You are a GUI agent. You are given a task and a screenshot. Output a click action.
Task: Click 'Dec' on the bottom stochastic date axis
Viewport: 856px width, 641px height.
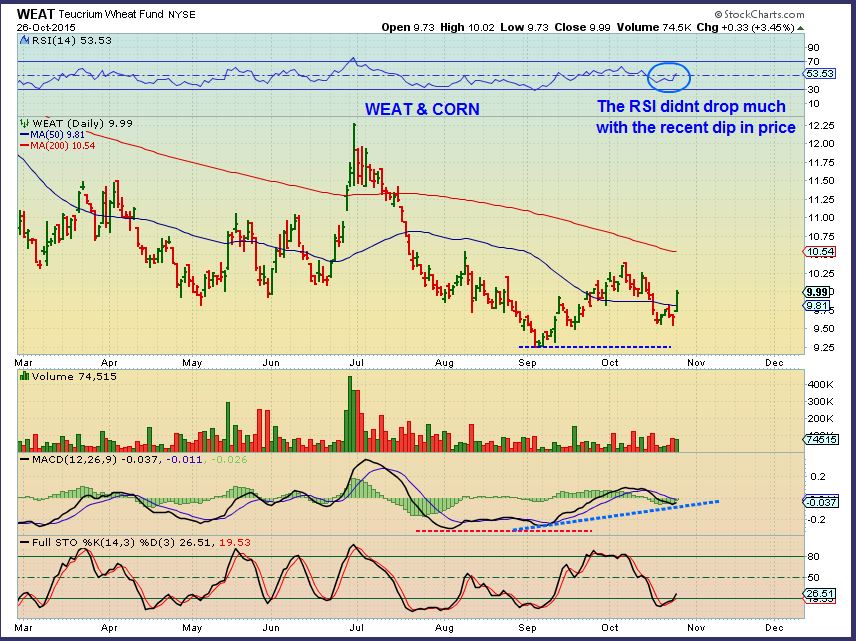coord(774,627)
